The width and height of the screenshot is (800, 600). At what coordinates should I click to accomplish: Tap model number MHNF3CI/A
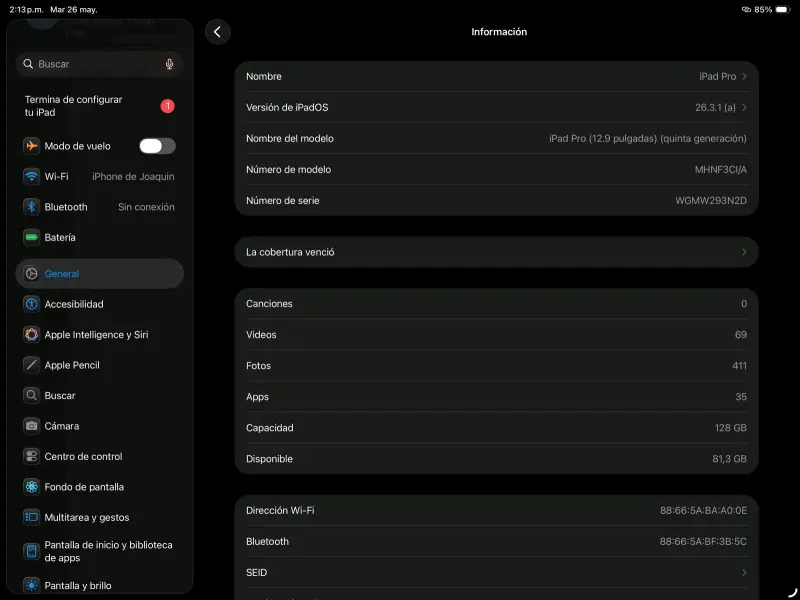click(x=720, y=169)
